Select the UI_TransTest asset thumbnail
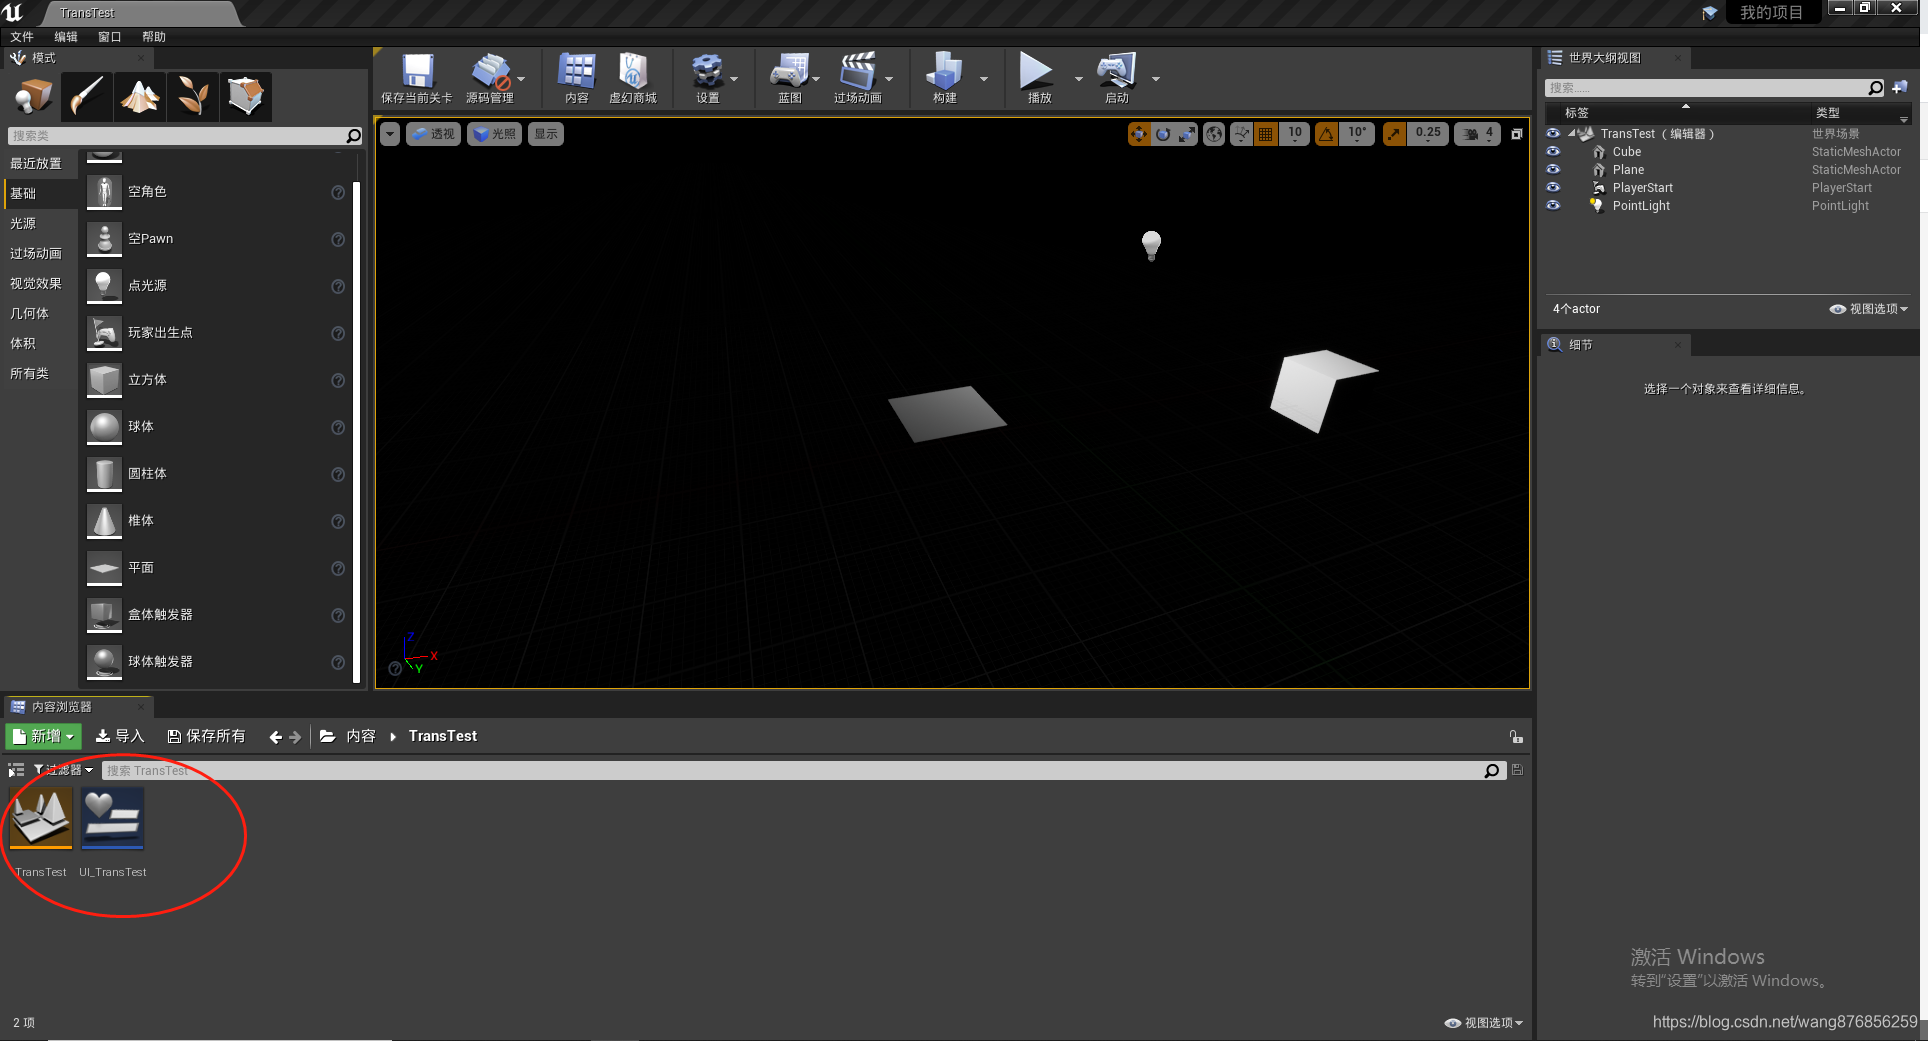Image resolution: width=1928 pixels, height=1041 pixels. (x=113, y=818)
